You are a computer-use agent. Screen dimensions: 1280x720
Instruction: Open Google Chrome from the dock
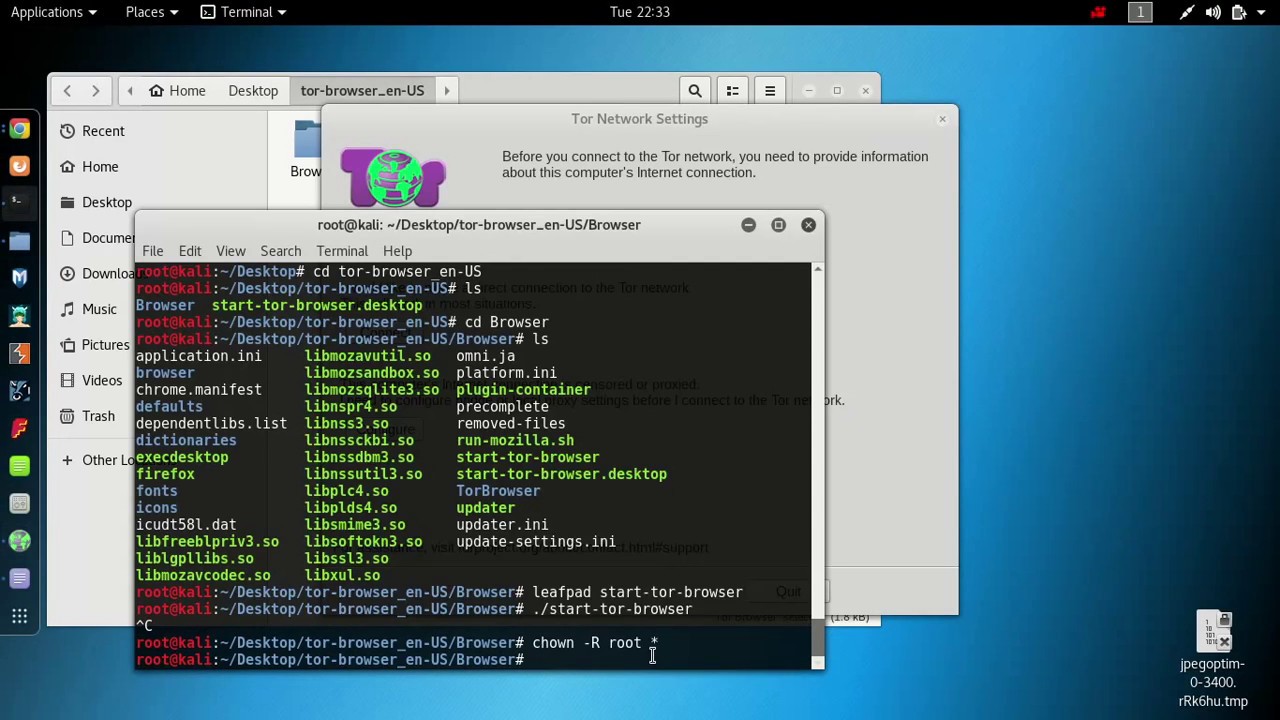[x=19, y=129]
